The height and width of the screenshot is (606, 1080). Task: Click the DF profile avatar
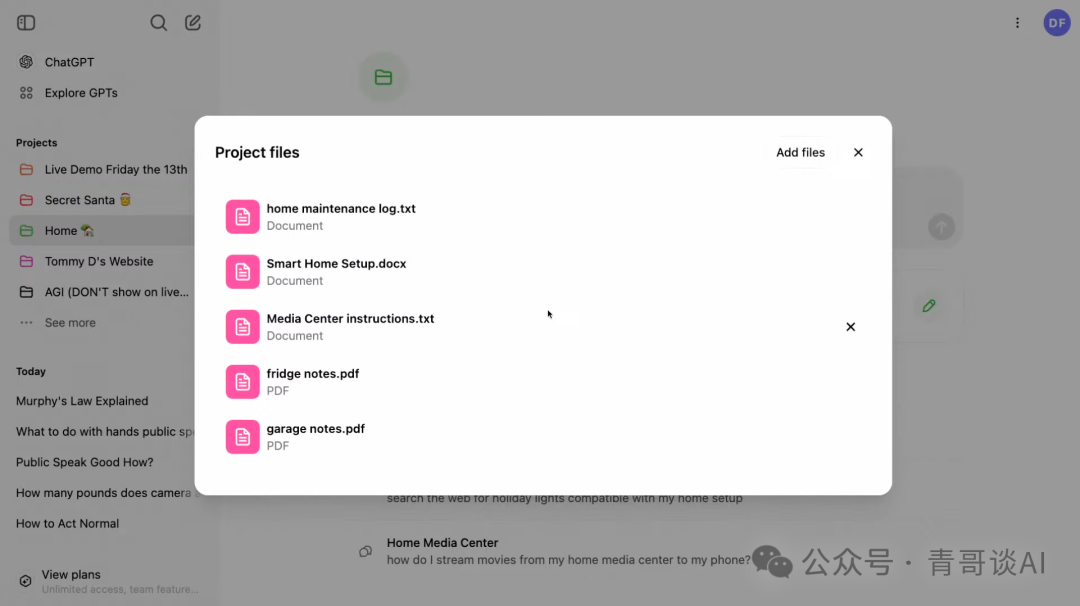click(x=1056, y=23)
